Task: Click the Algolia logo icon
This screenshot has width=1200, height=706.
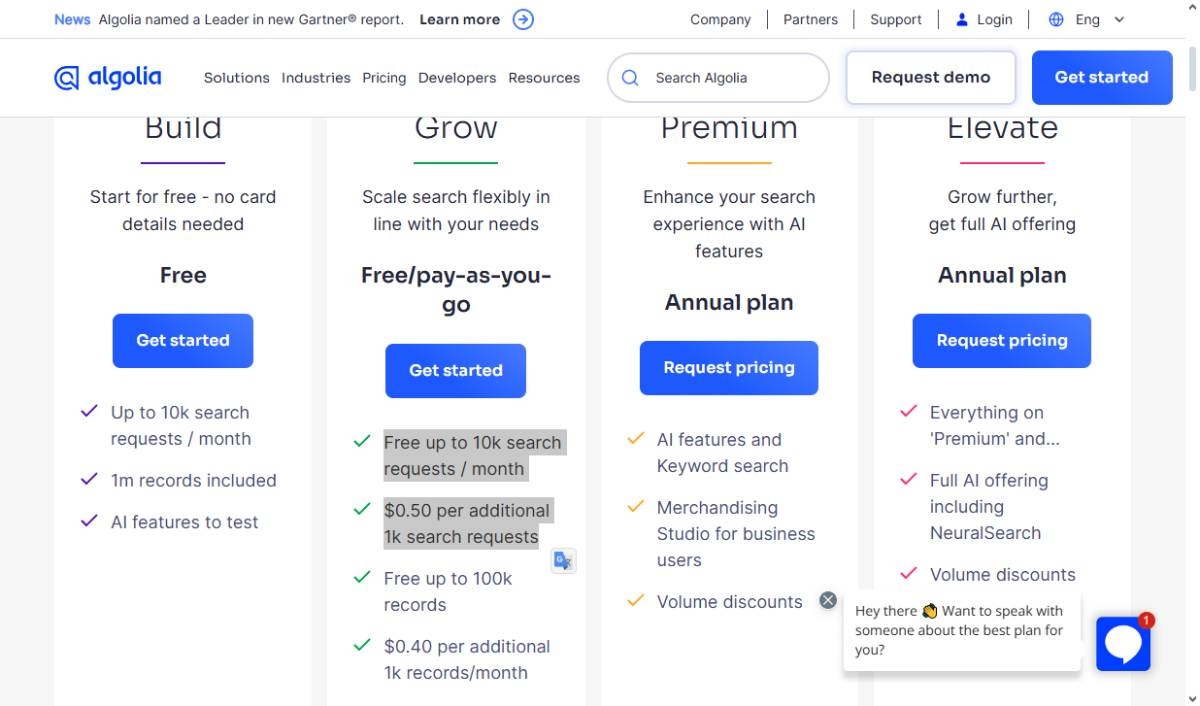Action: 67,78
